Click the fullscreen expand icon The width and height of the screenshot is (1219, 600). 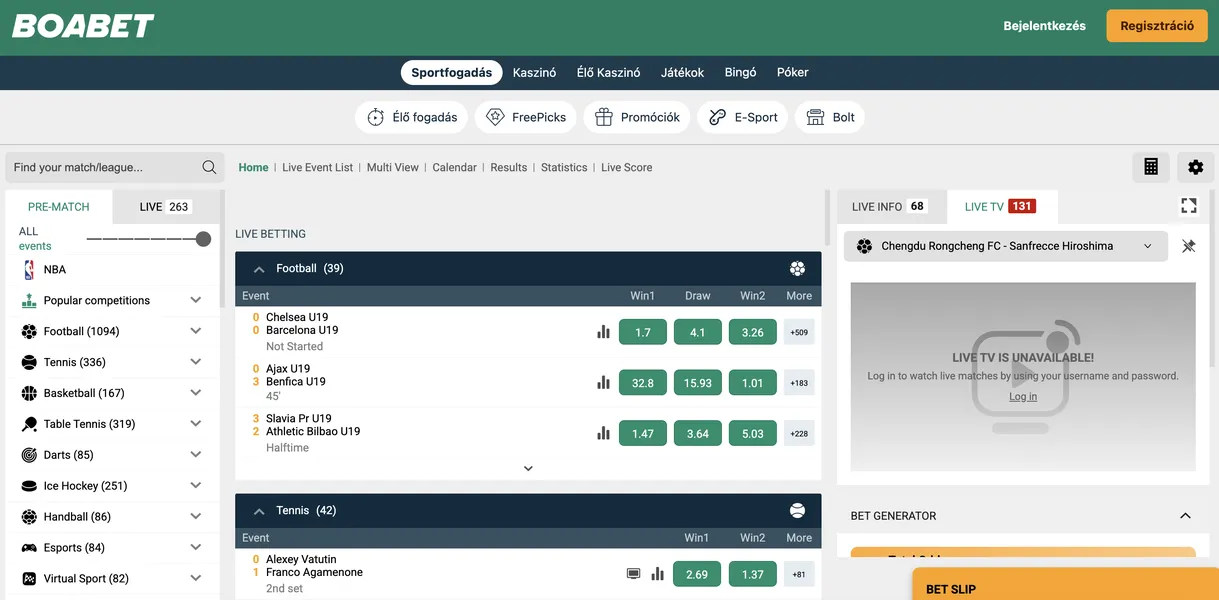1188,205
